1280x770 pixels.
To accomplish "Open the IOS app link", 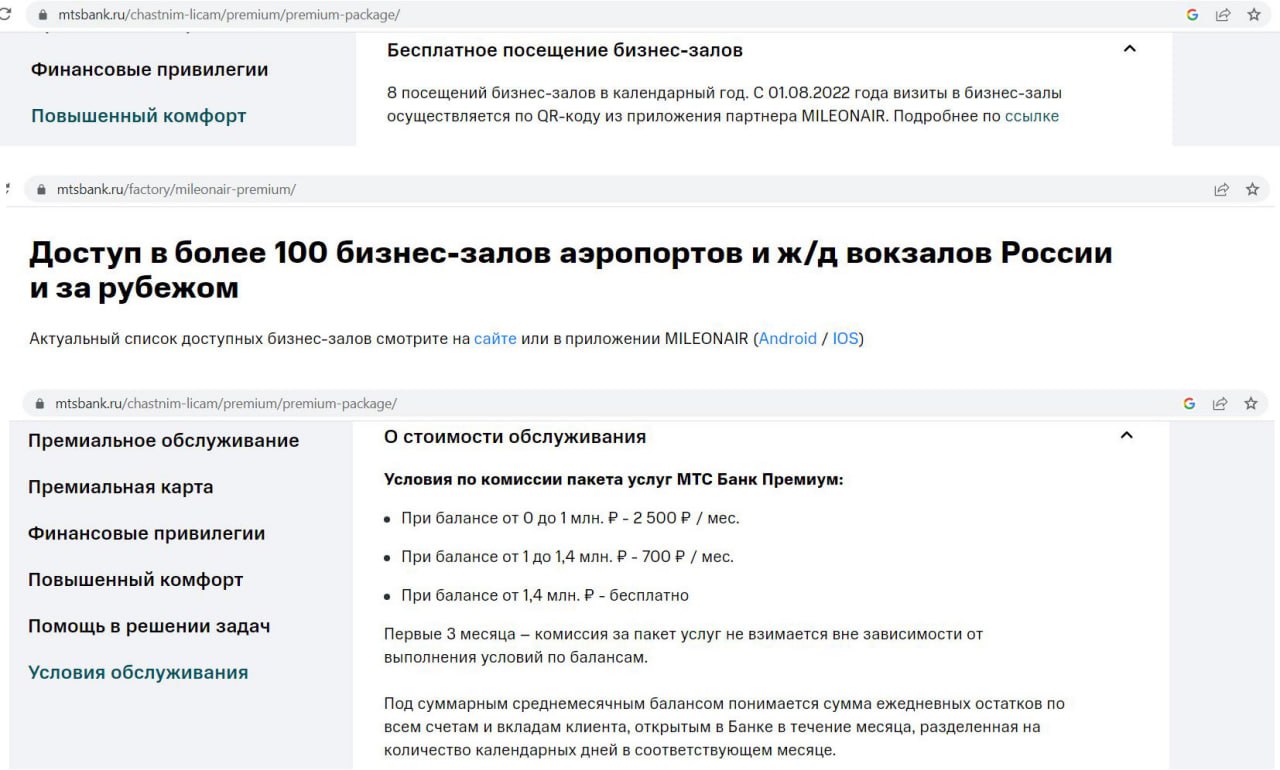I will point(845,338).
